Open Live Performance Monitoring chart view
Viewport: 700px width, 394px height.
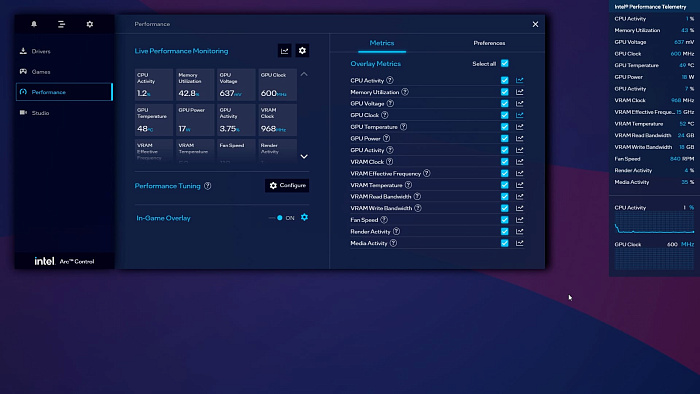tap(284, 51)
